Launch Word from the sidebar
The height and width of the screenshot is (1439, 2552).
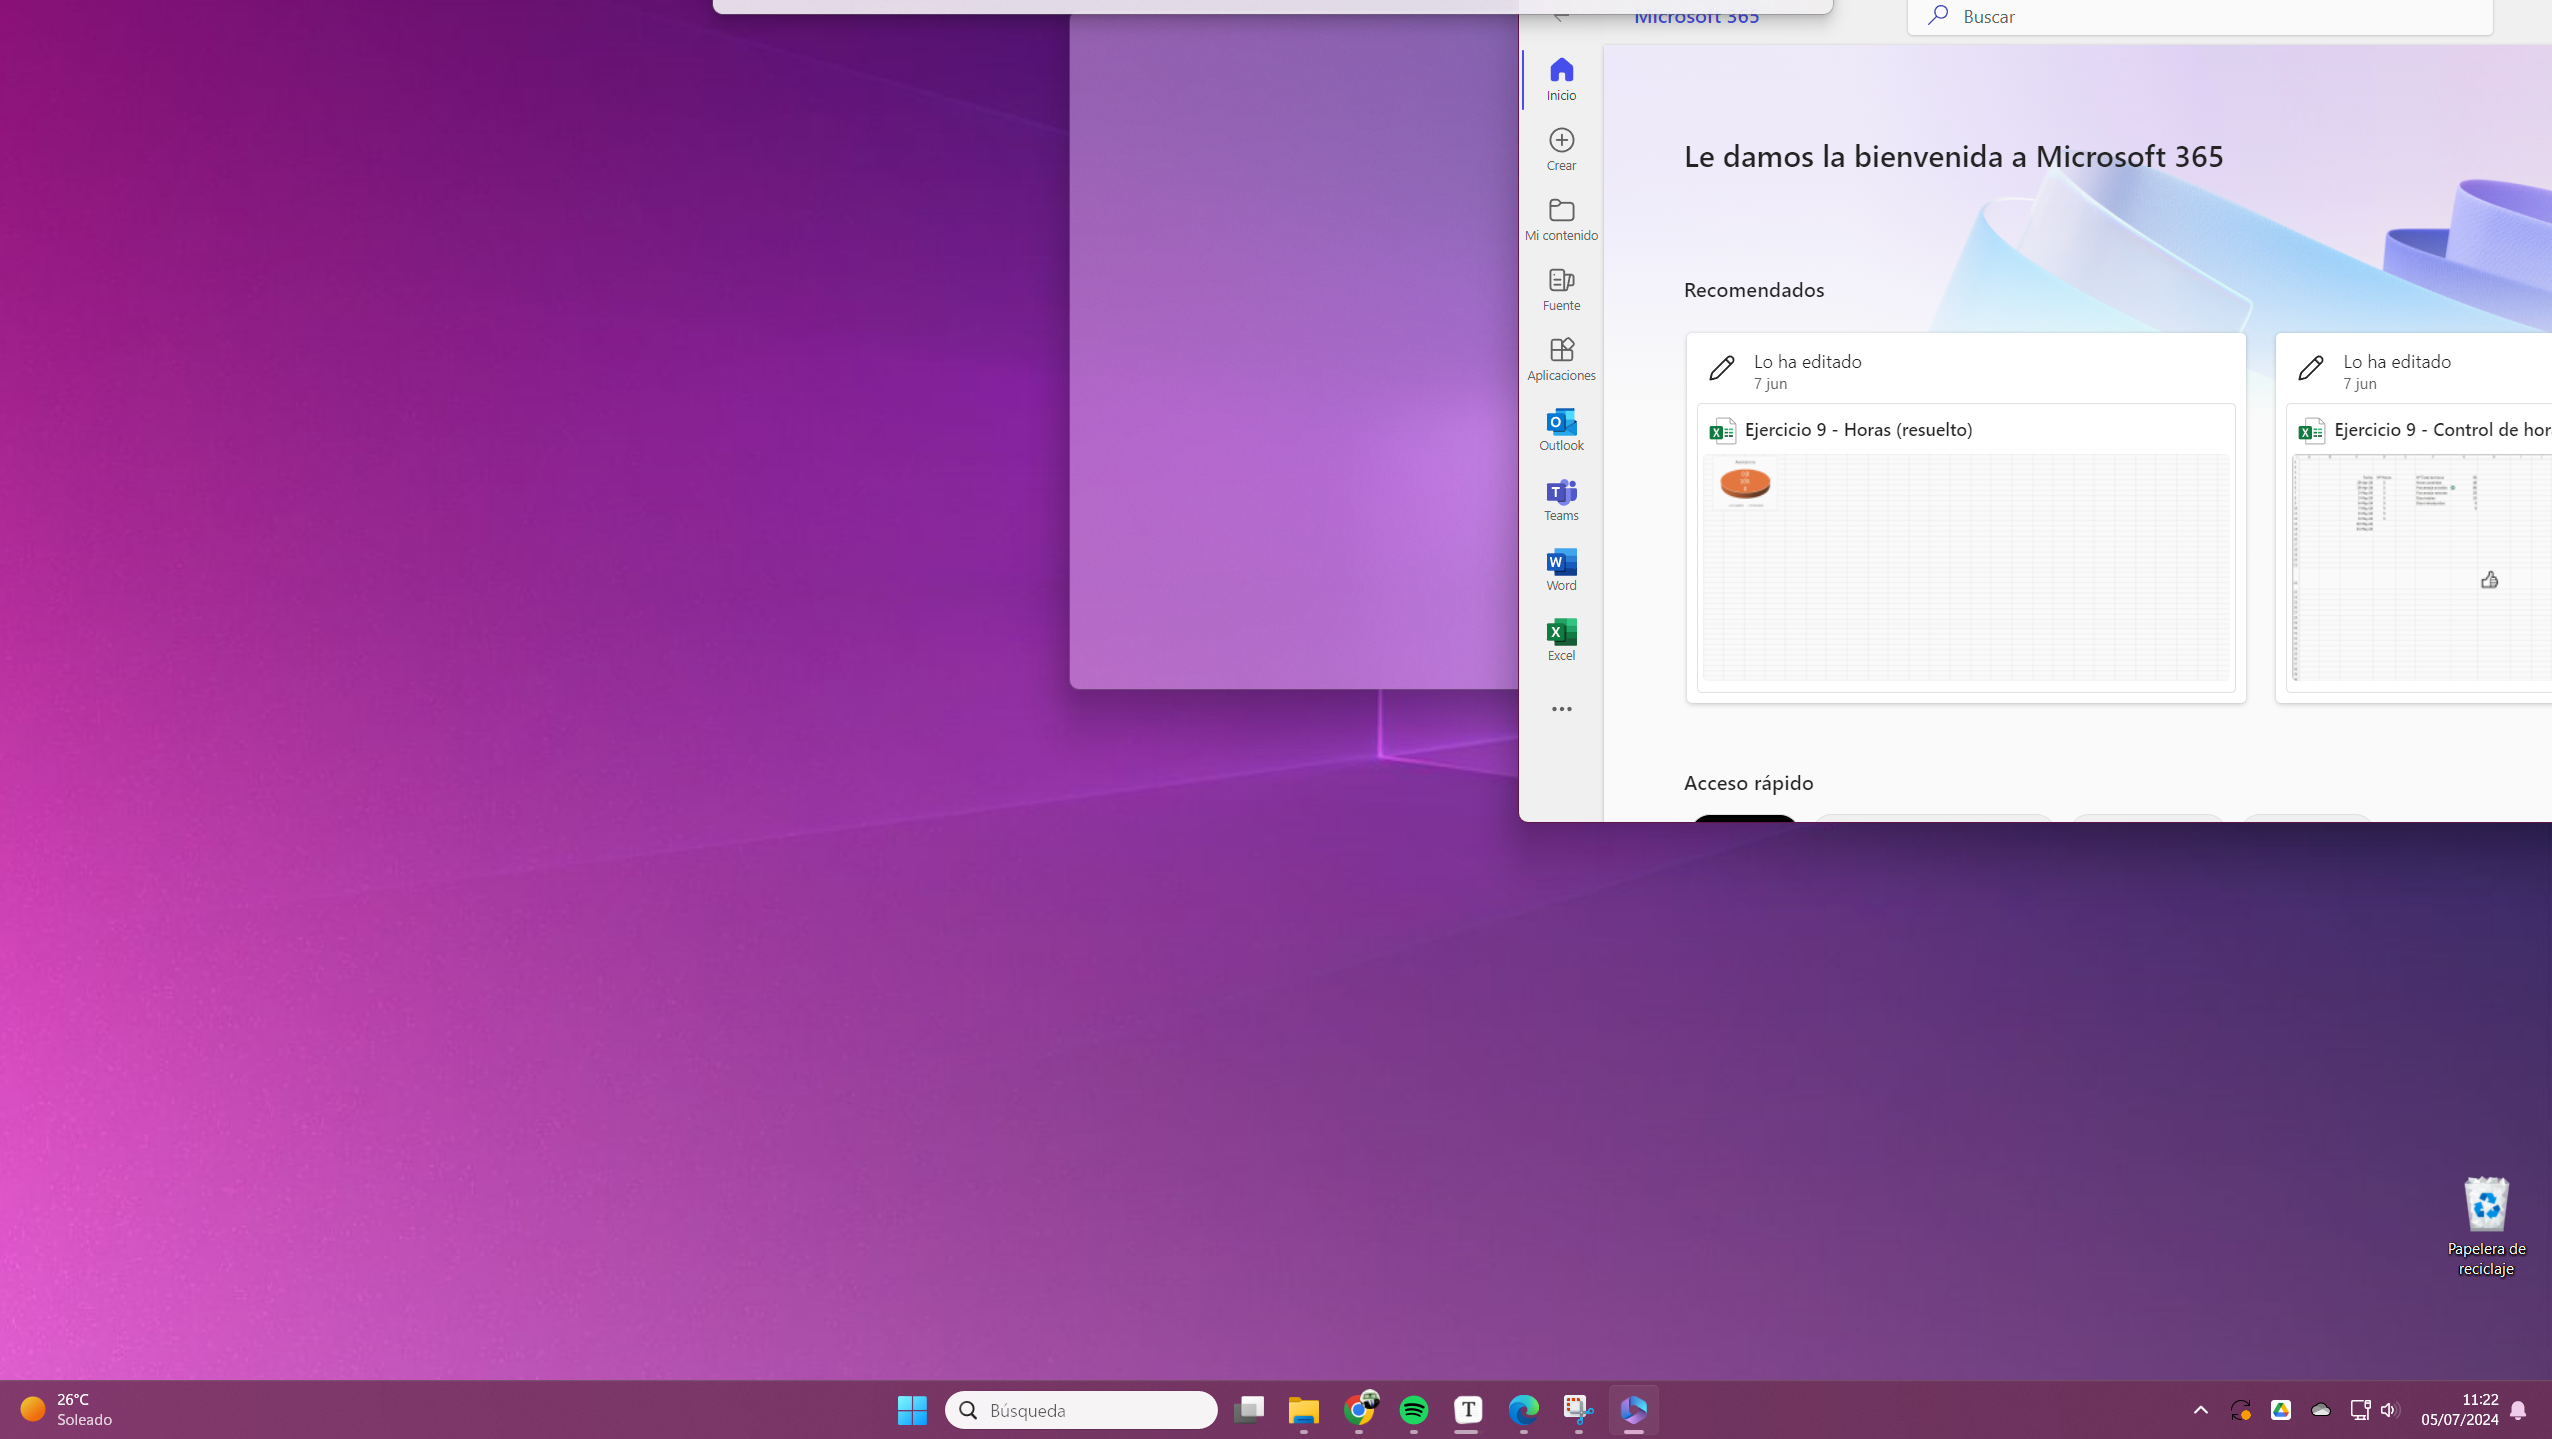pos(1561,568)
